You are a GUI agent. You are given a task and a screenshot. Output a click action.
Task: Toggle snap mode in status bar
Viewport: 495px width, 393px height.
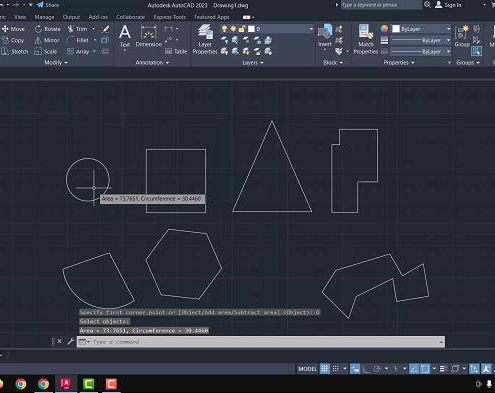pyautogui.click(x=336, y=369)
